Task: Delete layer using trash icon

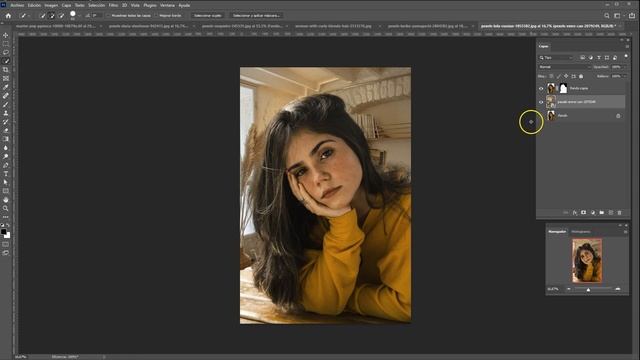Action: tap(620, 213)
